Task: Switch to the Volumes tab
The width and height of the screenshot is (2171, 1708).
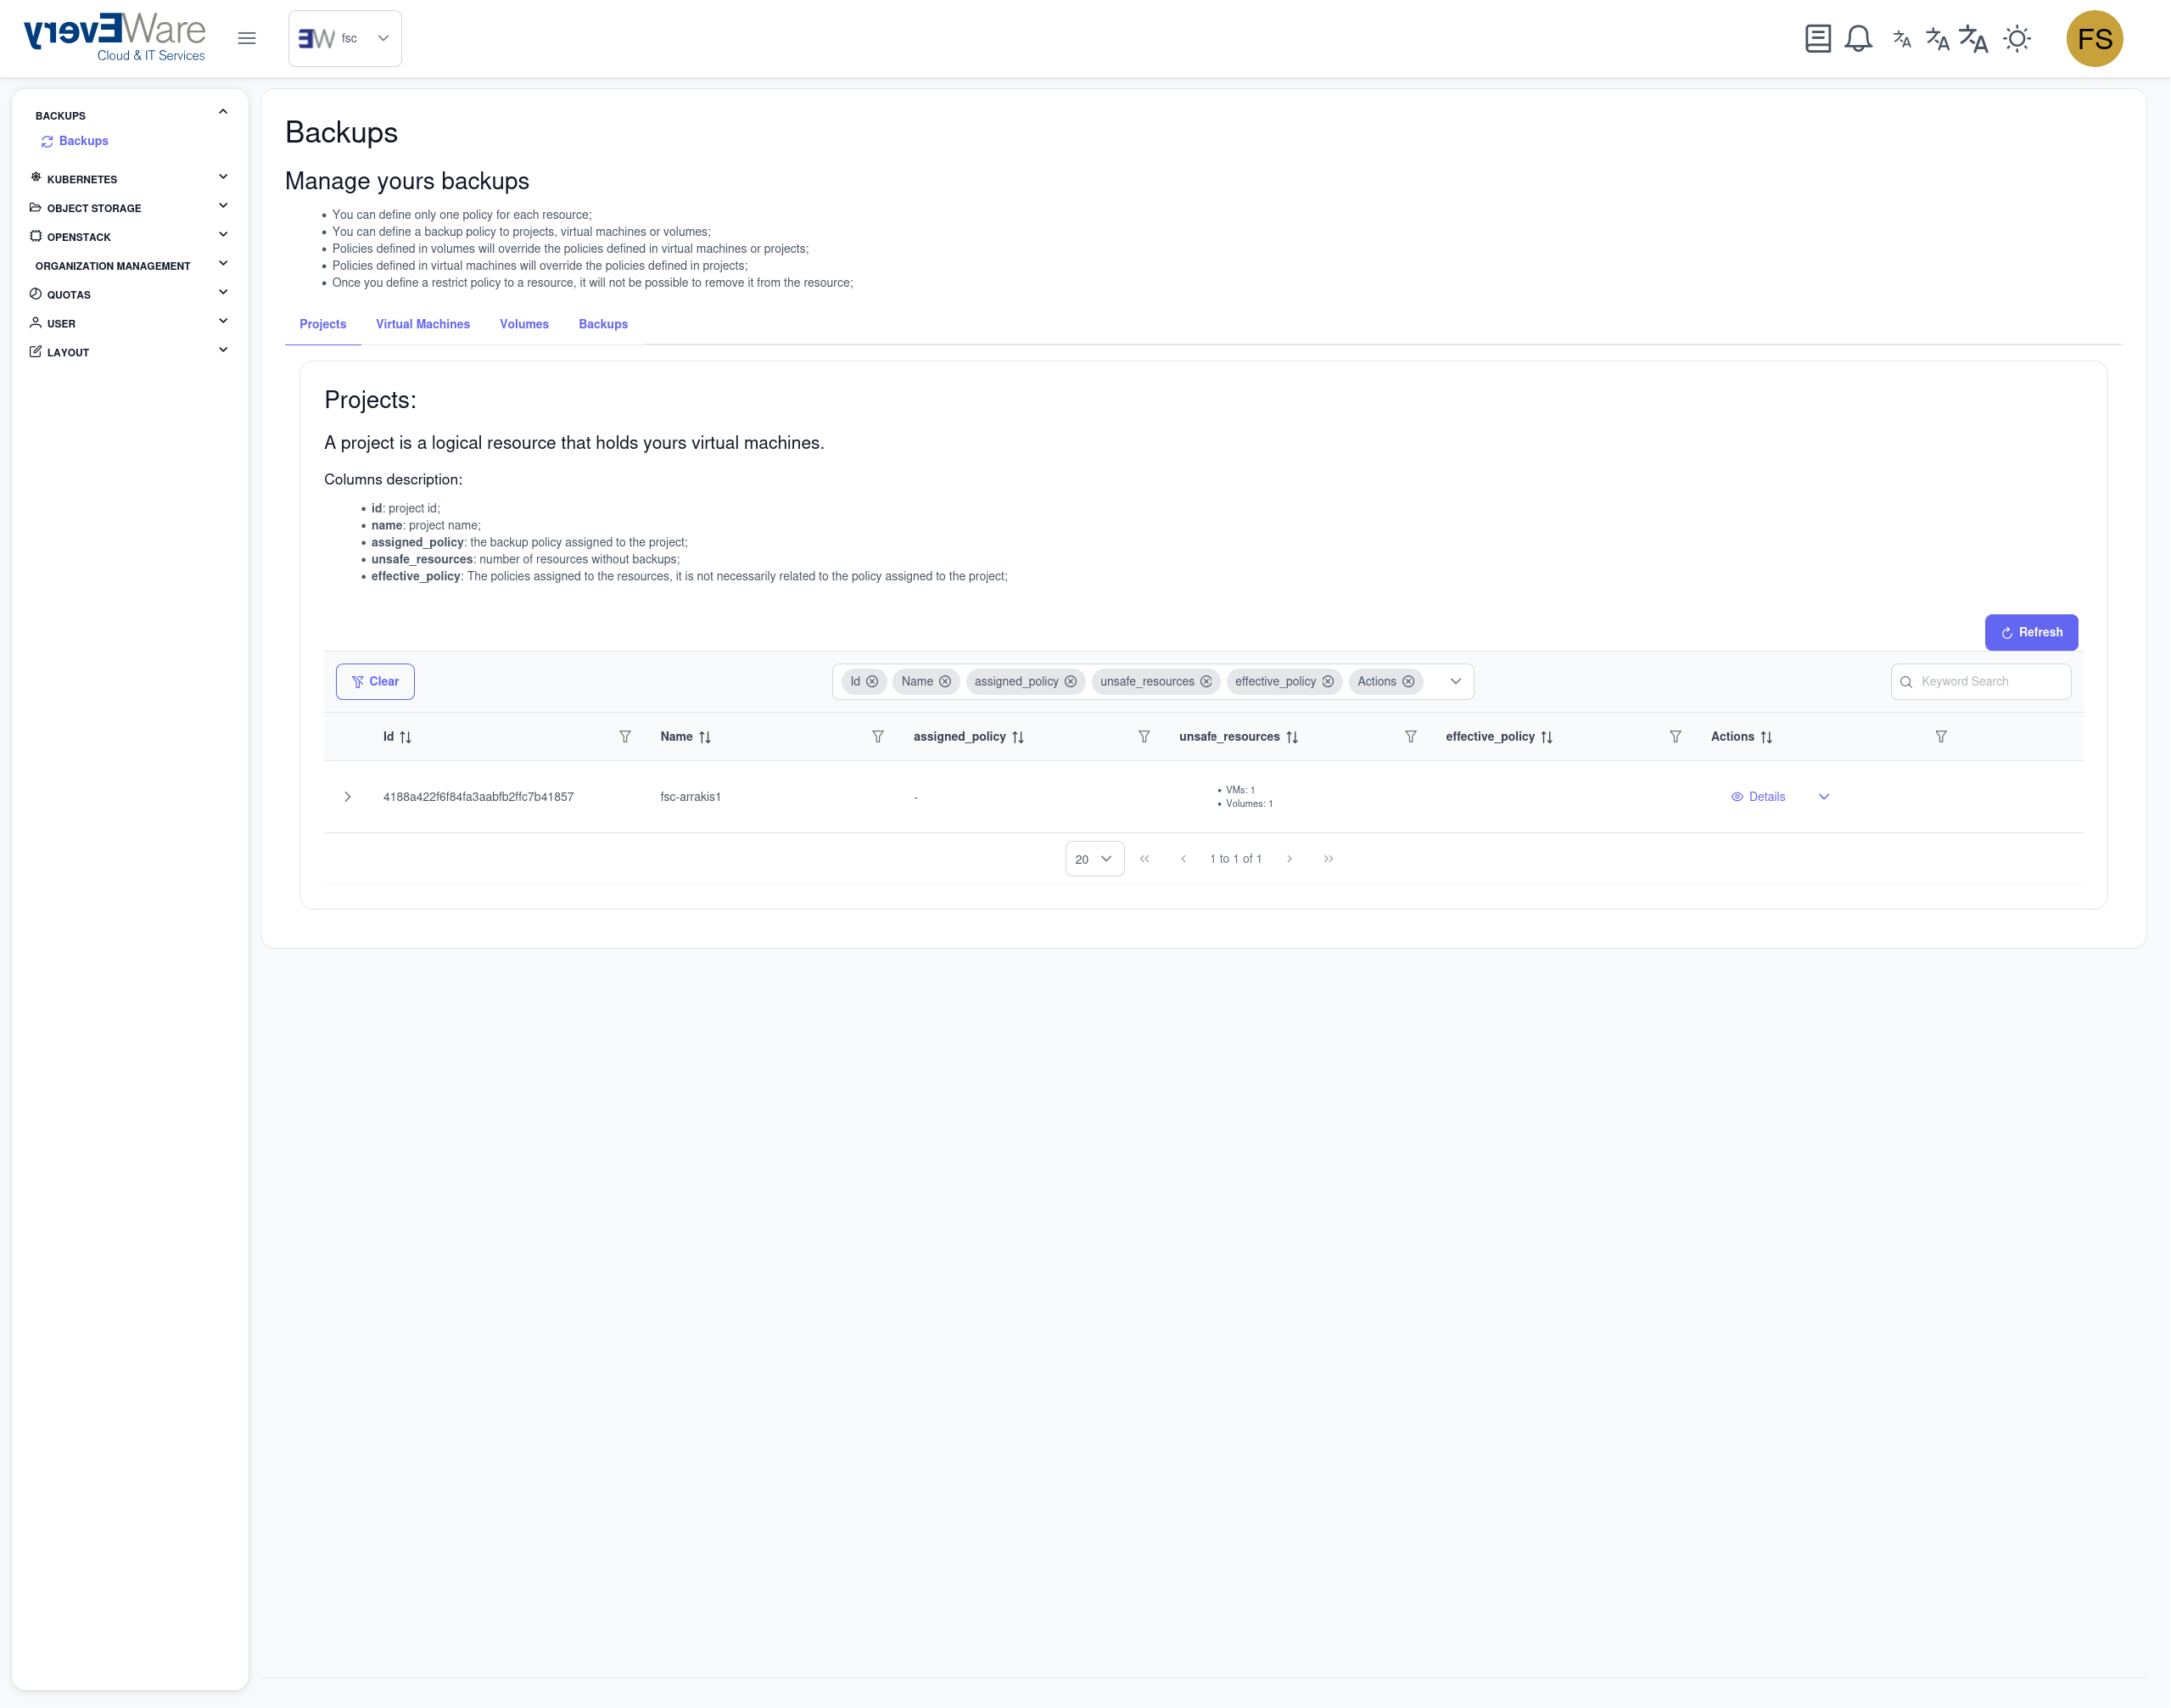Action: [x=524, y=324]
